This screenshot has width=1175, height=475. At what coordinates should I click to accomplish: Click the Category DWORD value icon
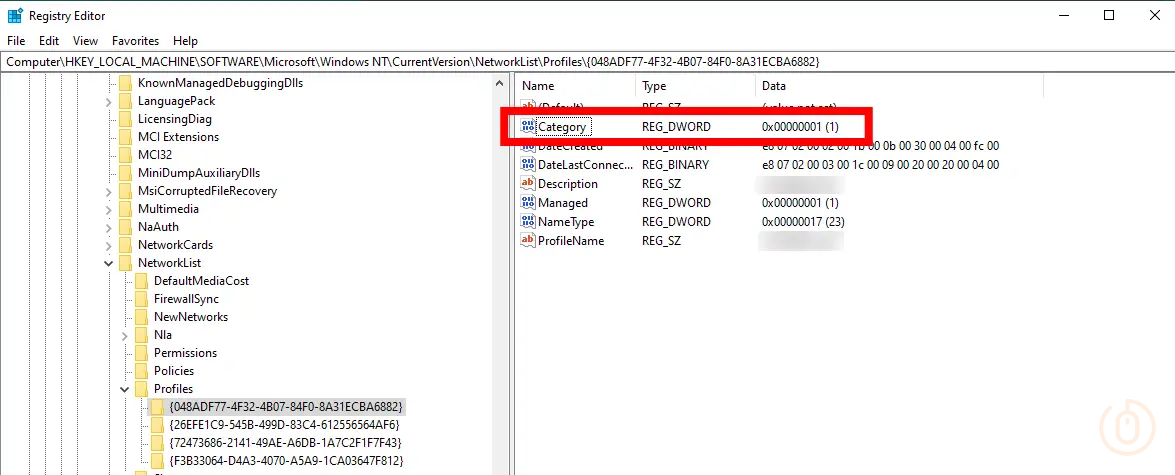[529, 127]
